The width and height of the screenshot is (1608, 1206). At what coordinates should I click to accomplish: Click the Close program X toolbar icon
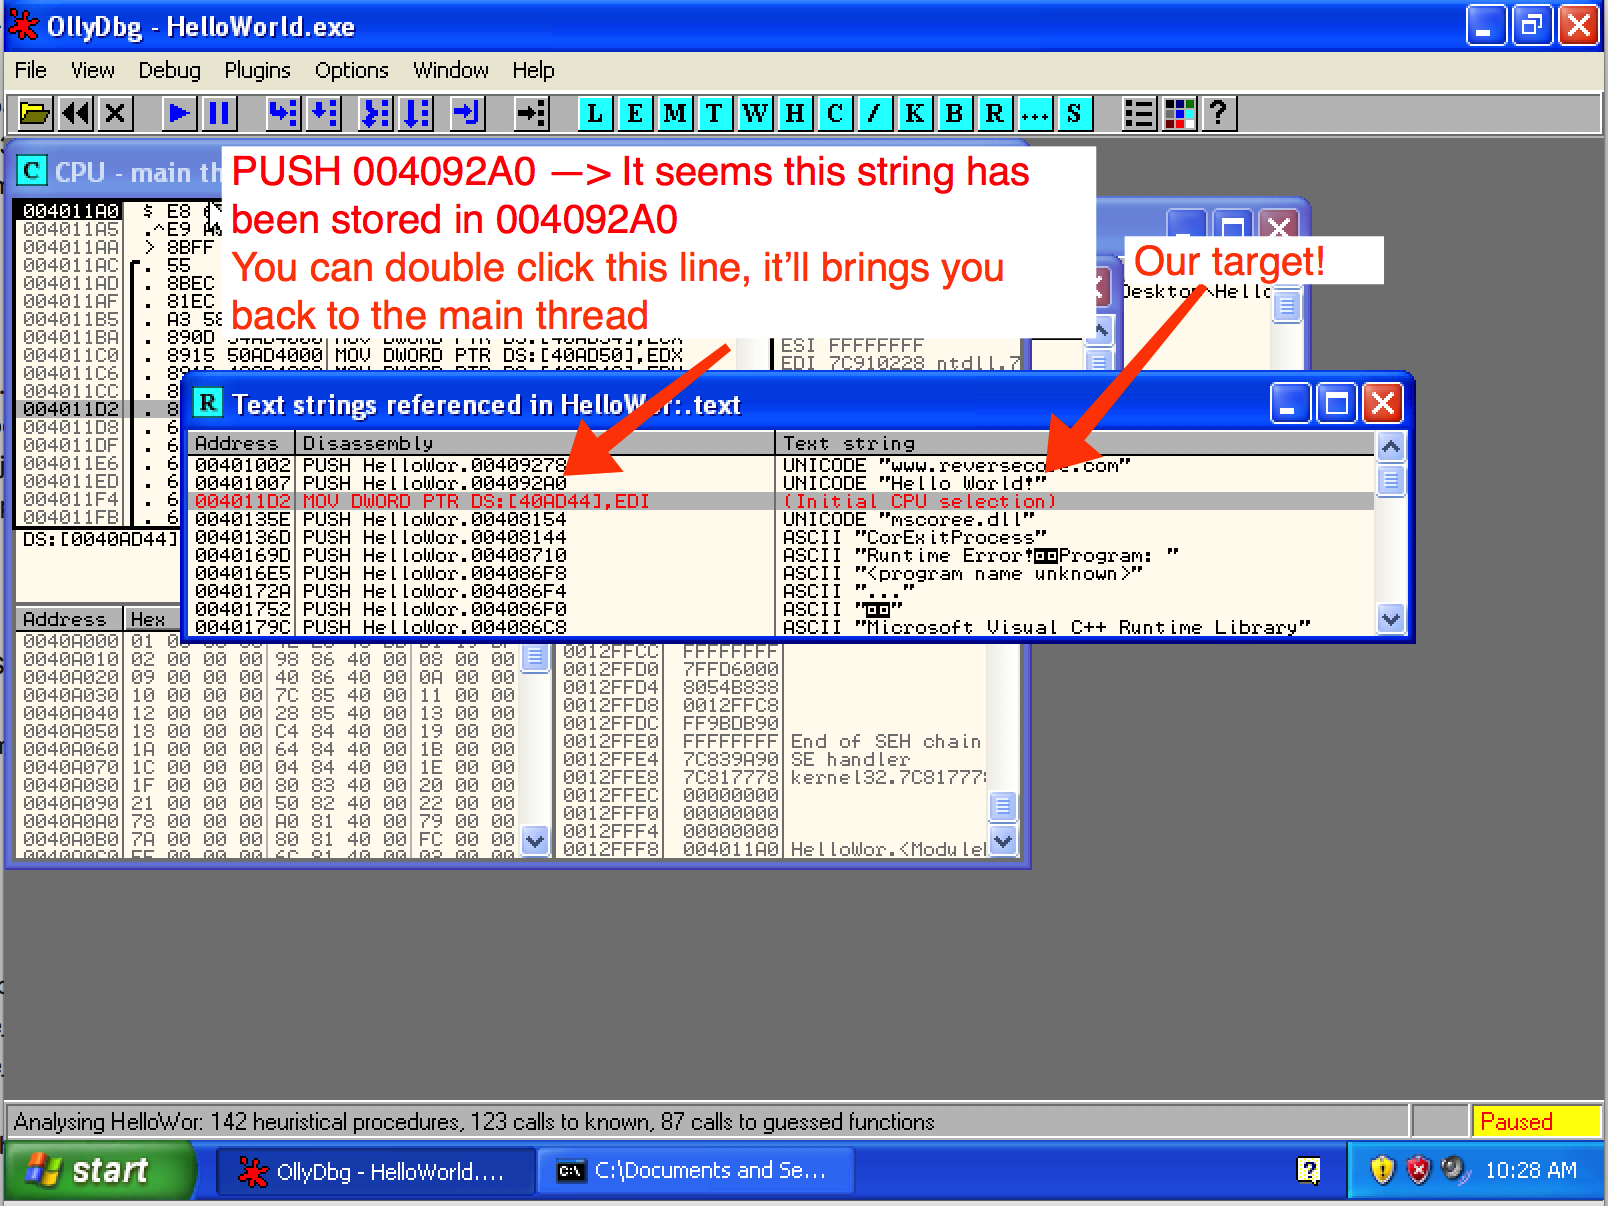pyautogui.click(x=115, y=113)
